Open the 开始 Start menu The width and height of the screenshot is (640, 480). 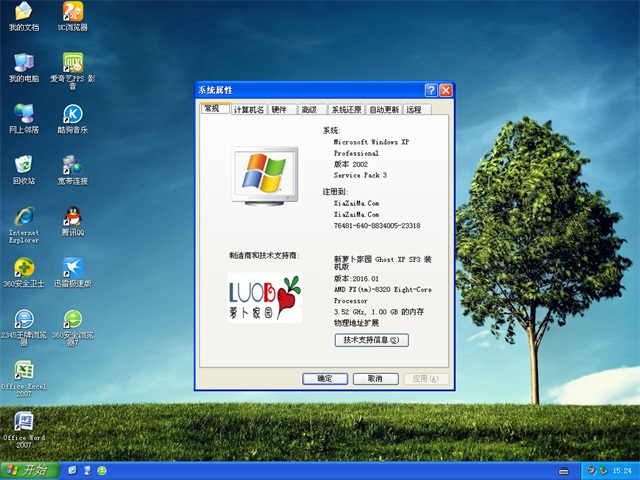click(x=28, y=469)
